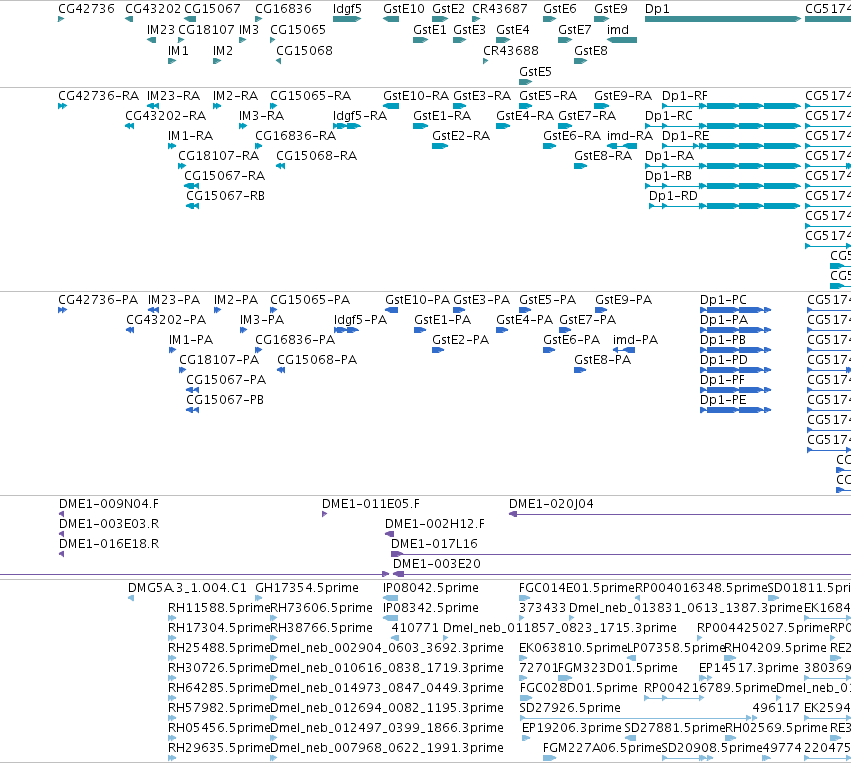851x763 pixels.
Task: Select gene label GstE8
Action: (590, 50)
